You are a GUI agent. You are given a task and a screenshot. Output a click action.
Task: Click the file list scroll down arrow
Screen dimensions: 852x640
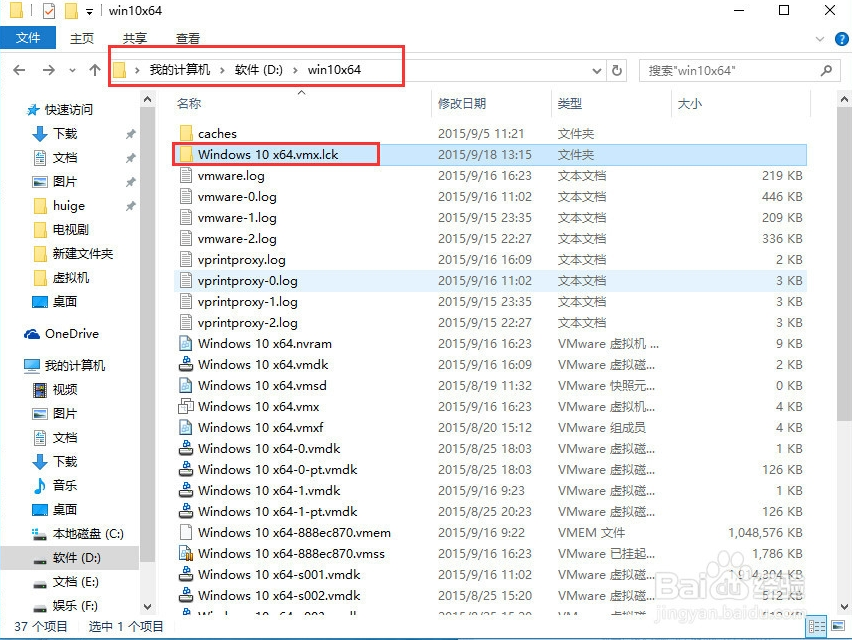pos(844,606)
